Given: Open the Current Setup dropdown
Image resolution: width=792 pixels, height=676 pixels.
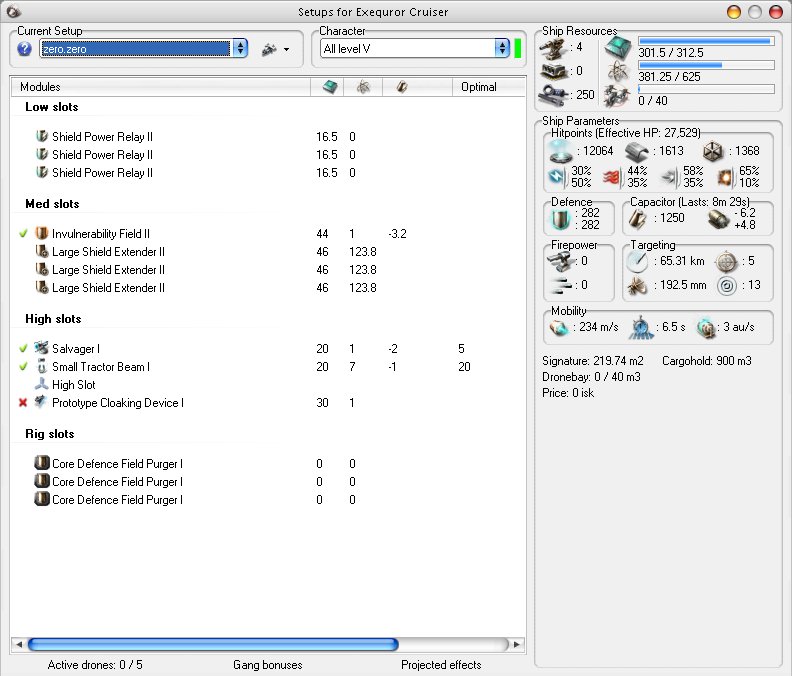Looking at the screenshot, I should pos(144,49).
